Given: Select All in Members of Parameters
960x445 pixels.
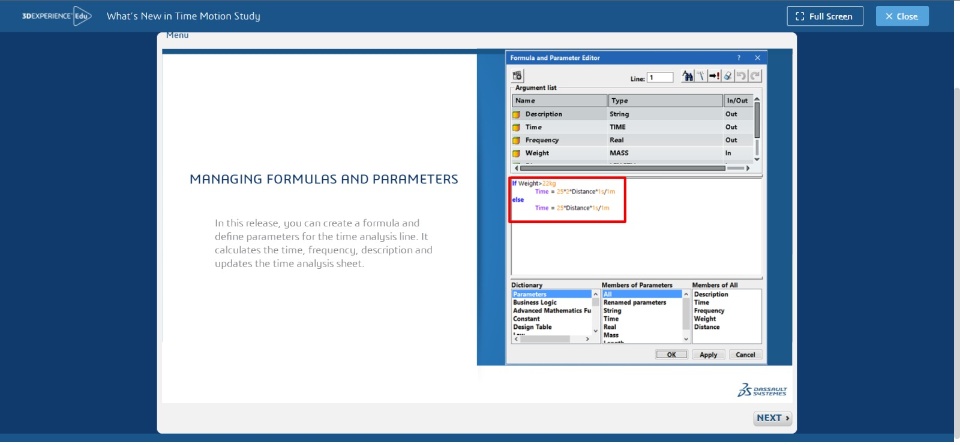Looking at the screenshot, I should pos(642,294).
